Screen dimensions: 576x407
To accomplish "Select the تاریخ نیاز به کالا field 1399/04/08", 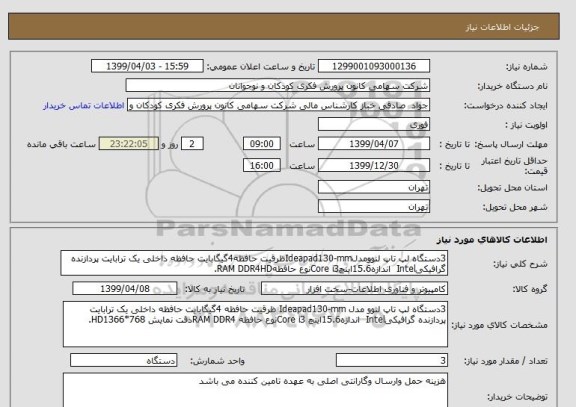I will click(x=125, y=289).
